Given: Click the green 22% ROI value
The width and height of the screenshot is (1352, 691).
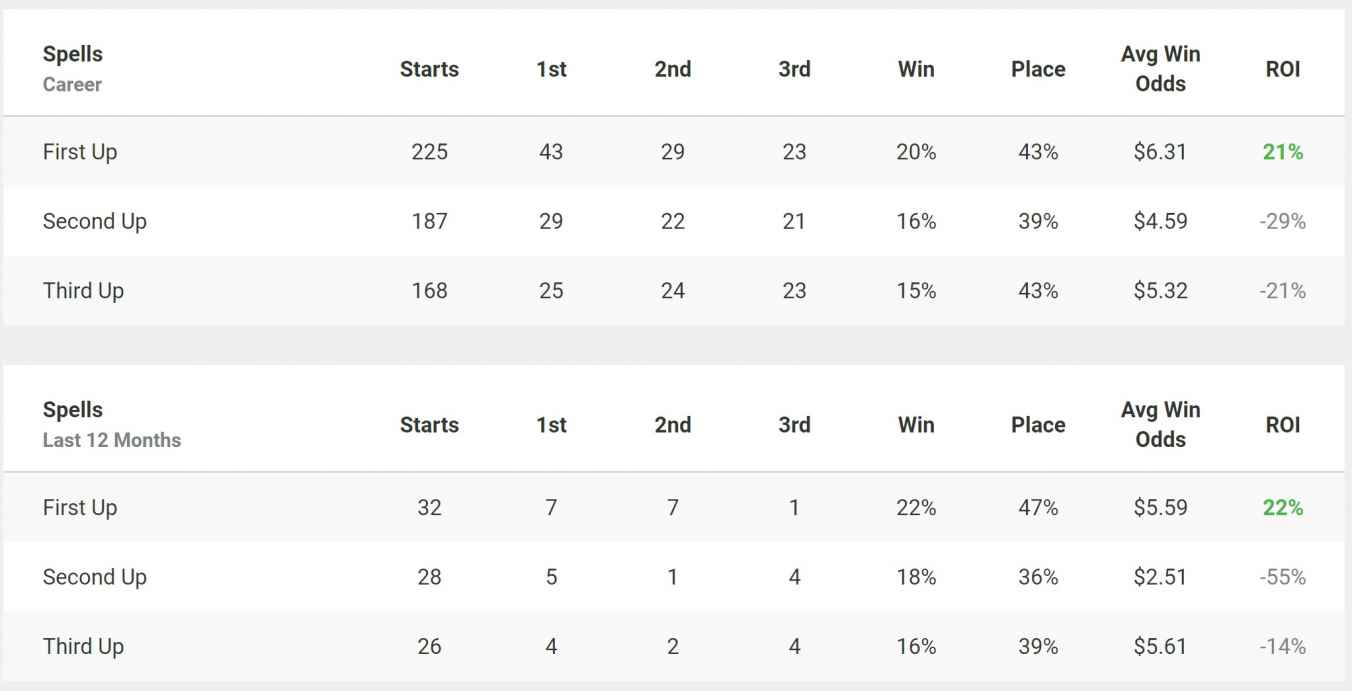Looking at the screenshot, I should pos(1283,508).
